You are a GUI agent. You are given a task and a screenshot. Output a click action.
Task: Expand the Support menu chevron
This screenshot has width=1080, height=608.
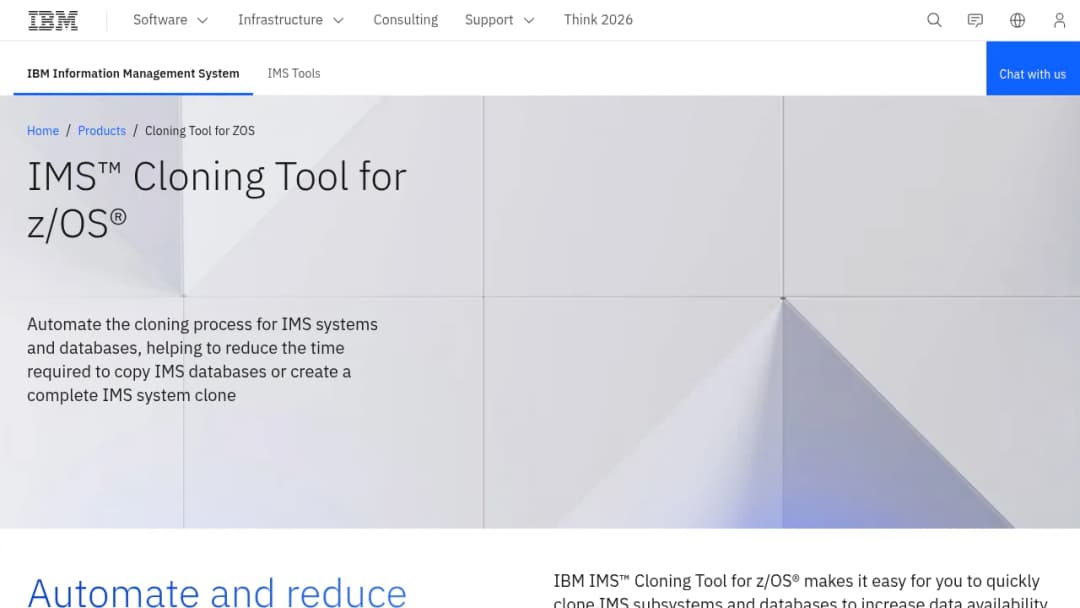click(x=529, y=21)
